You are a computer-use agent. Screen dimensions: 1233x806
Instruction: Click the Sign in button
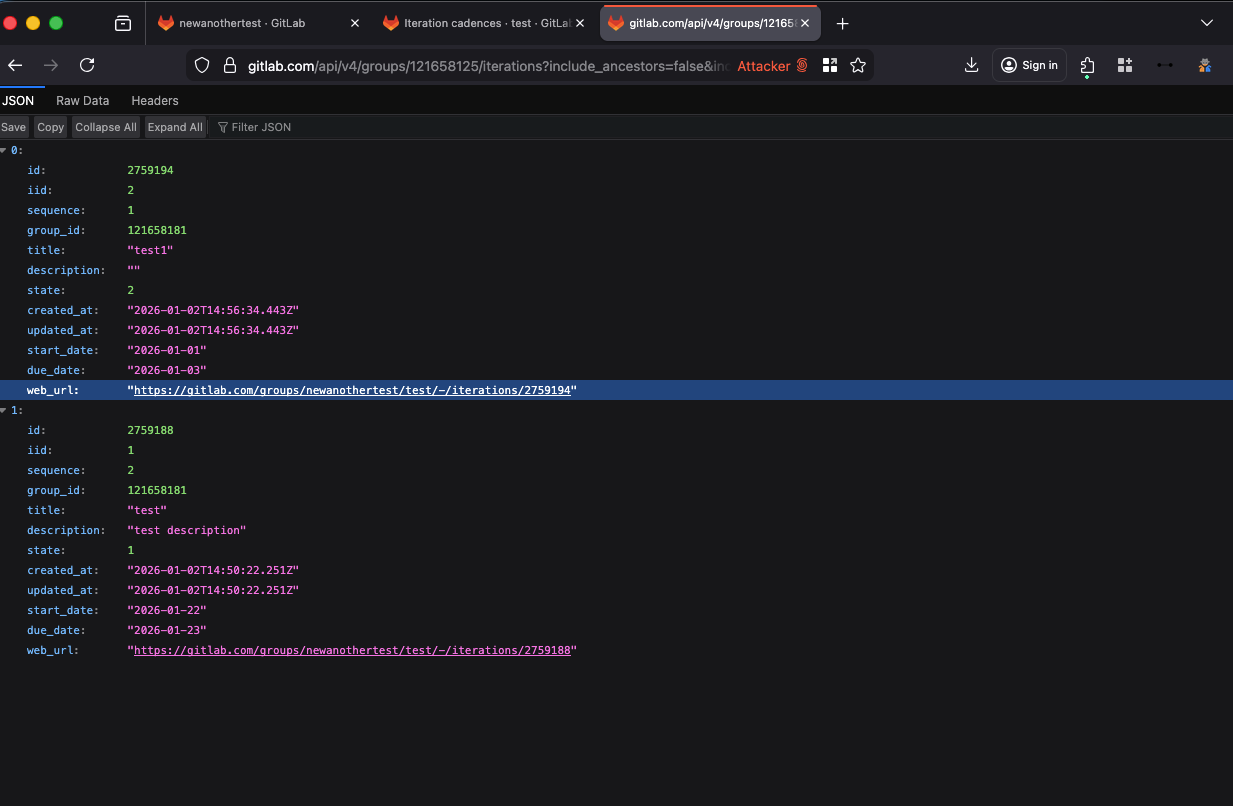[1029, 65]
